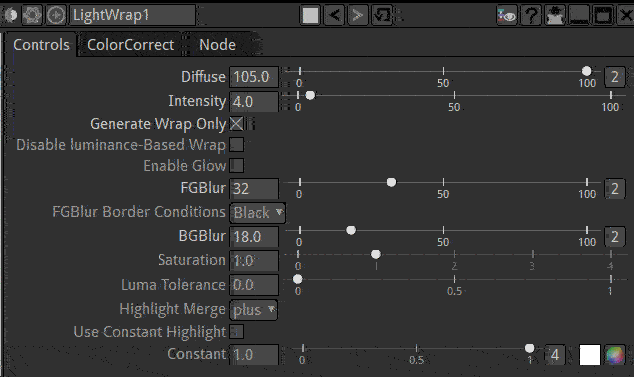Screen dimensions: 634x377
Task: Split Diffuse into channels with 2 button
Action: (615, 77)
